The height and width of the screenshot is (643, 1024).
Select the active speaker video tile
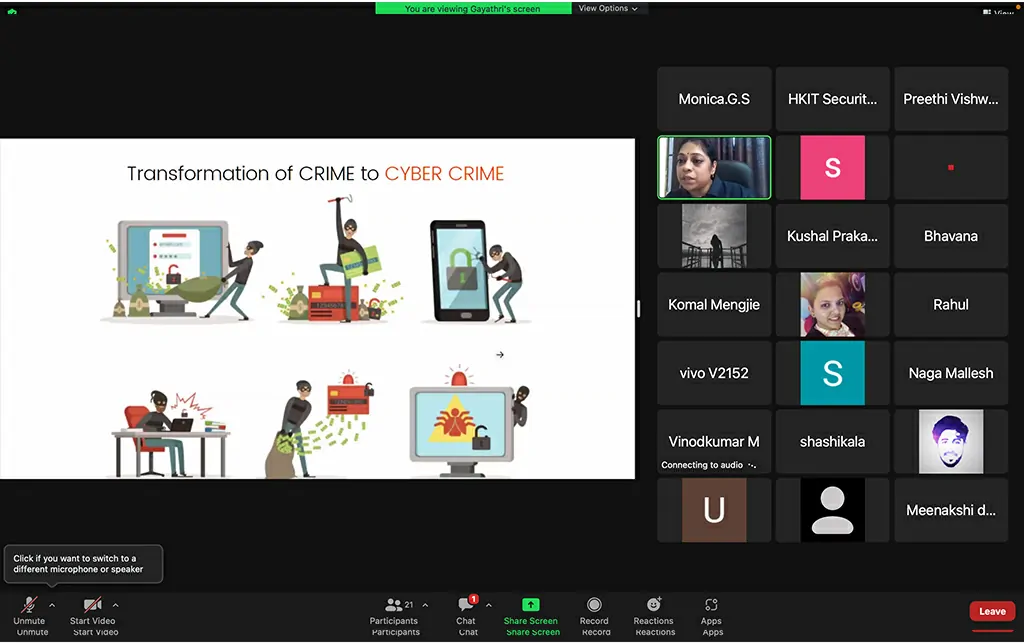click(x=714, y=167)
